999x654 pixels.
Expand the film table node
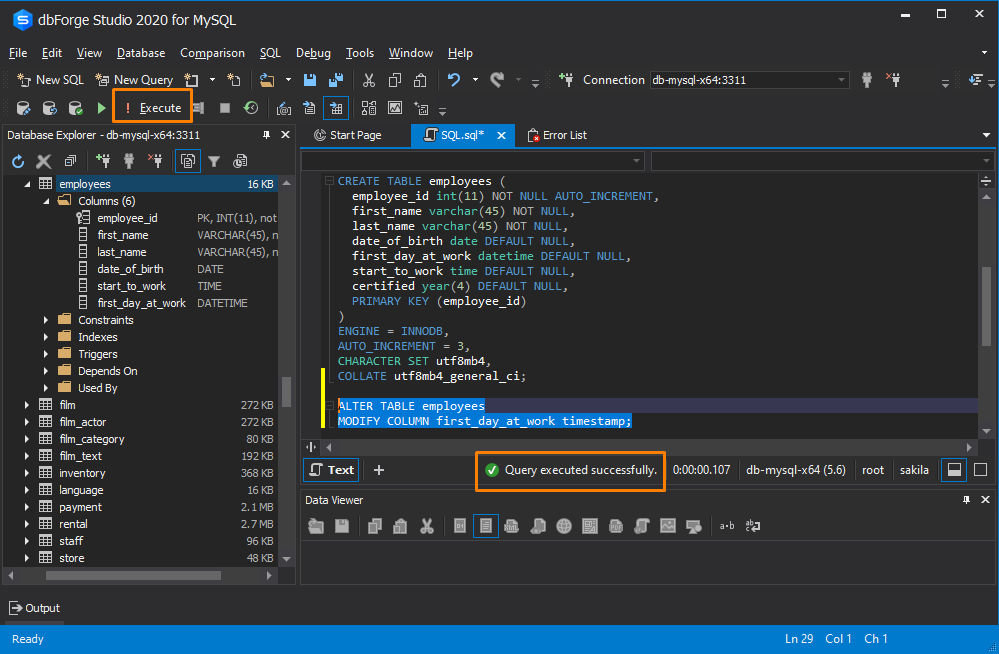tap(26, 405)
